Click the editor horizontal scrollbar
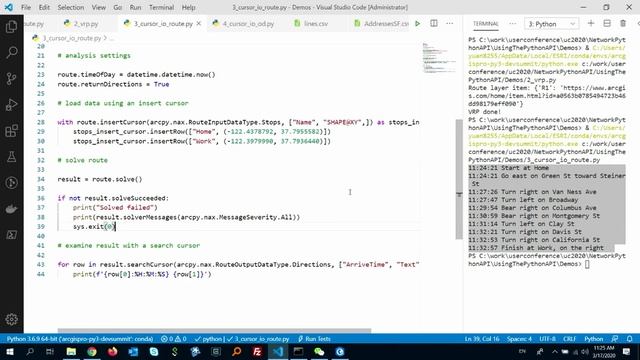 coord(214,331)
